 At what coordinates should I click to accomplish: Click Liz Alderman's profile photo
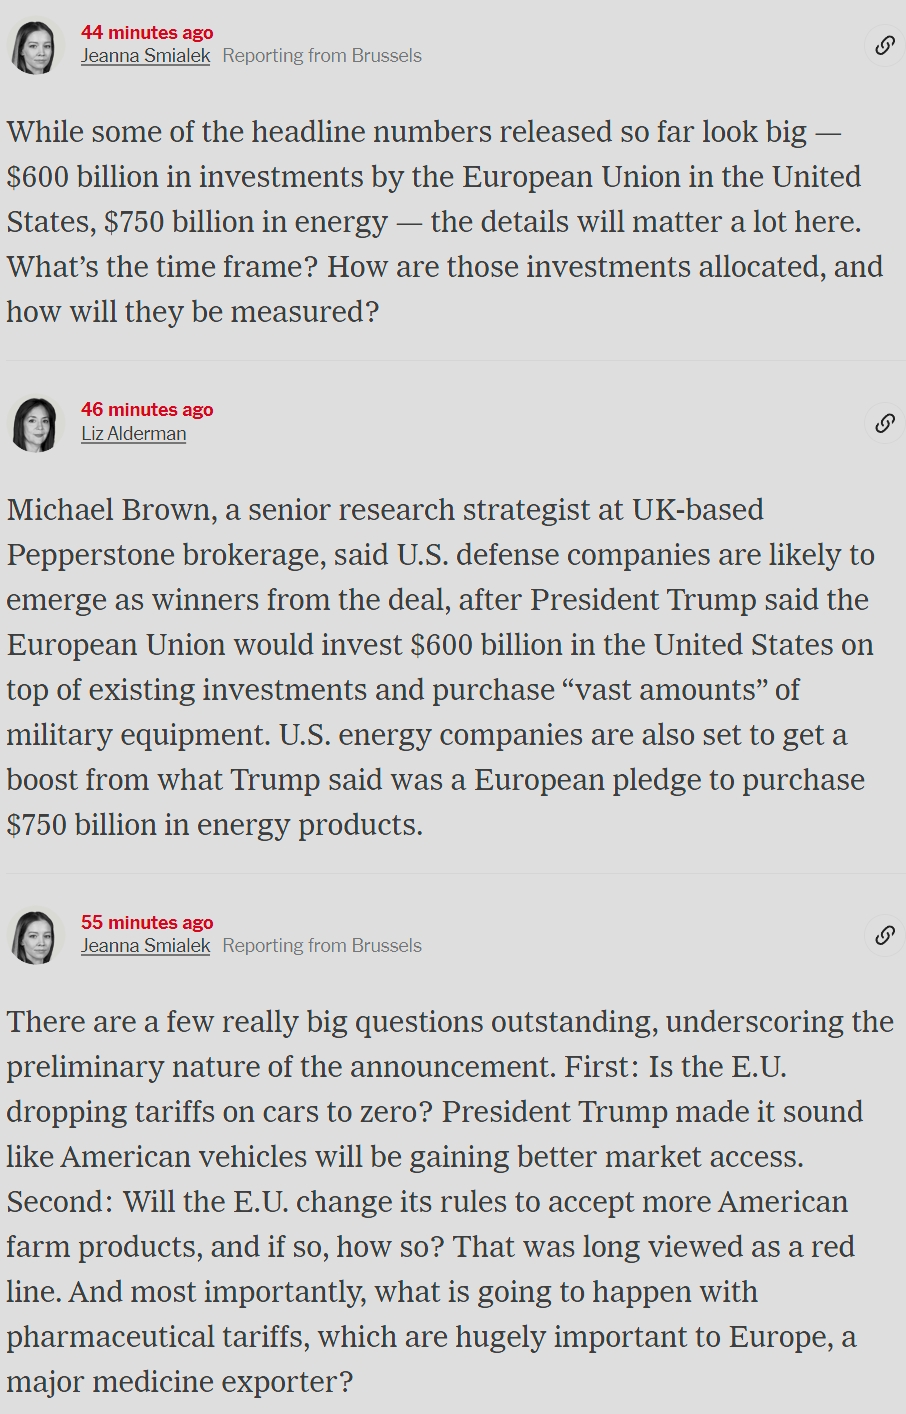(x=35, y=424)
